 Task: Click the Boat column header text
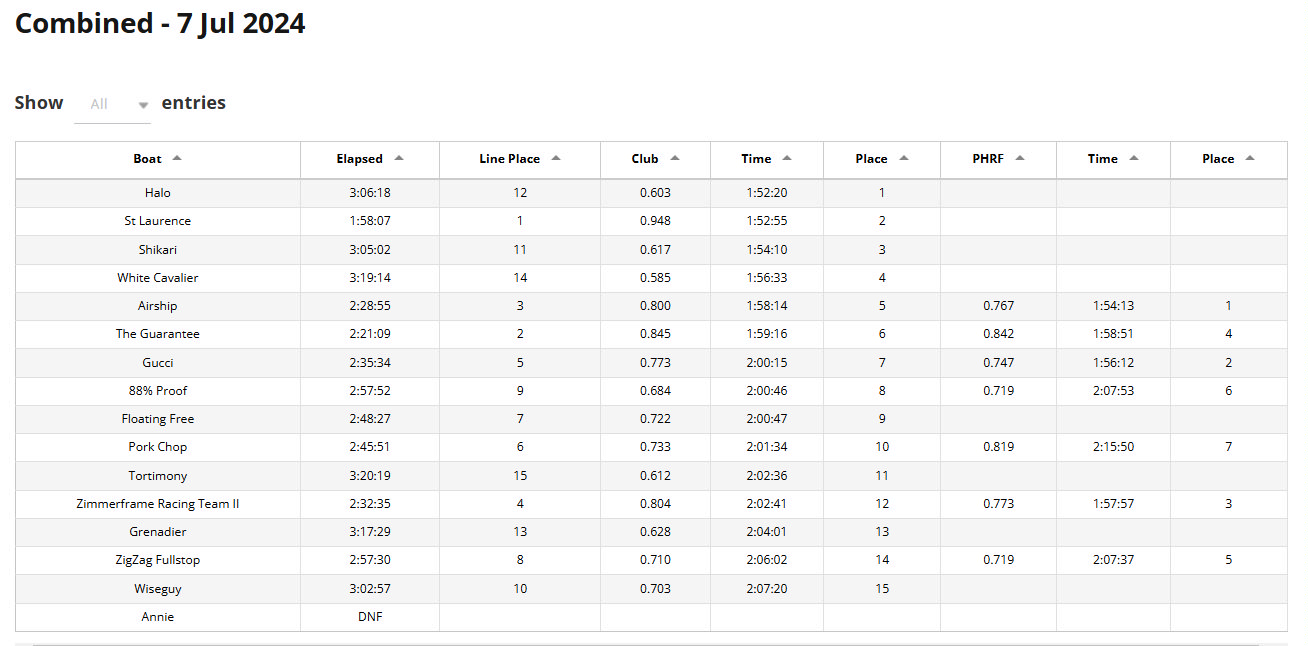(147, 159)
